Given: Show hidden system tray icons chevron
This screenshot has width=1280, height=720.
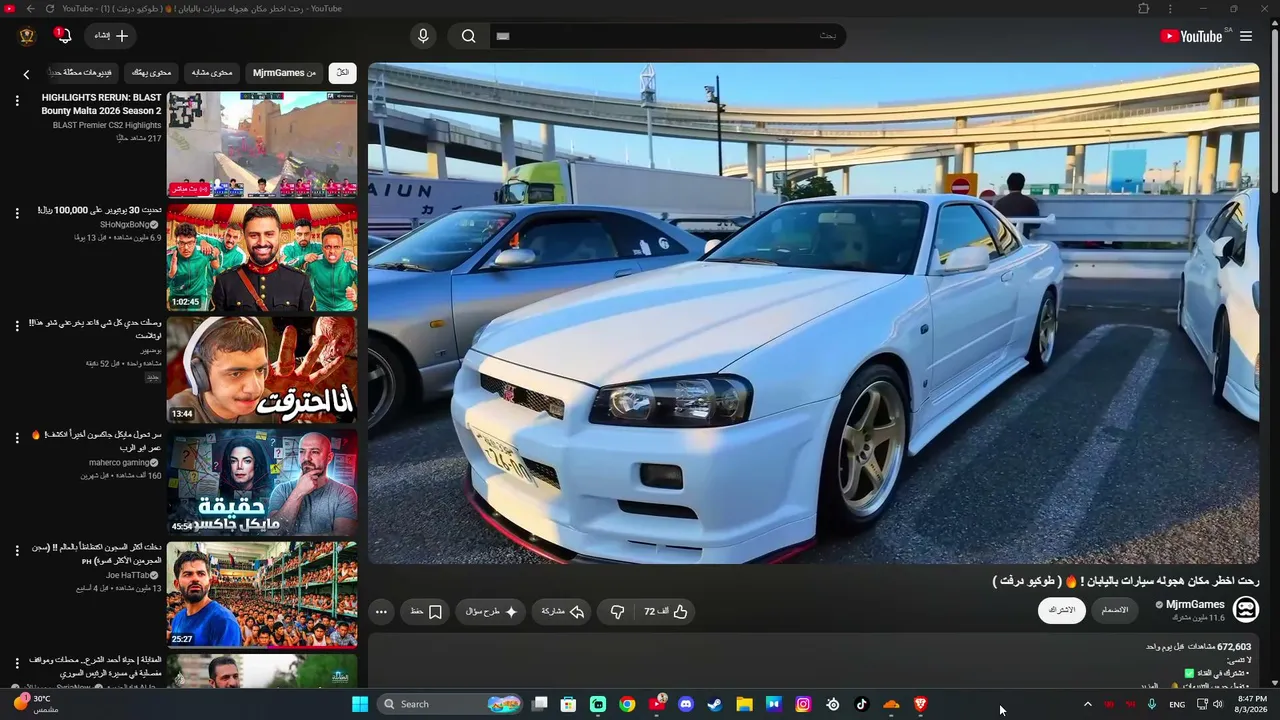Looking at the screenshot, I should 1088,704.
